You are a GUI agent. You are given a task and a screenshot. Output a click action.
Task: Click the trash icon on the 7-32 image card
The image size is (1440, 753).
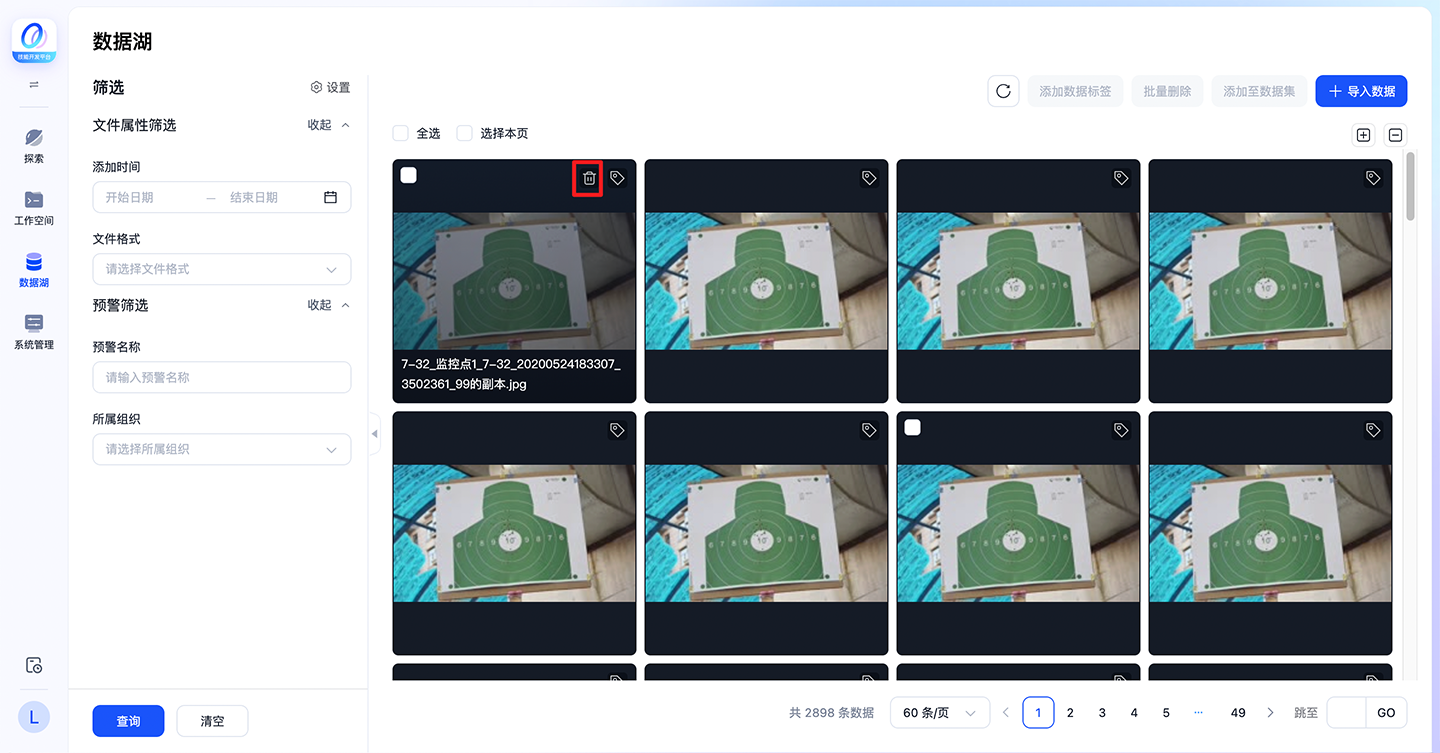coord(589,178)
